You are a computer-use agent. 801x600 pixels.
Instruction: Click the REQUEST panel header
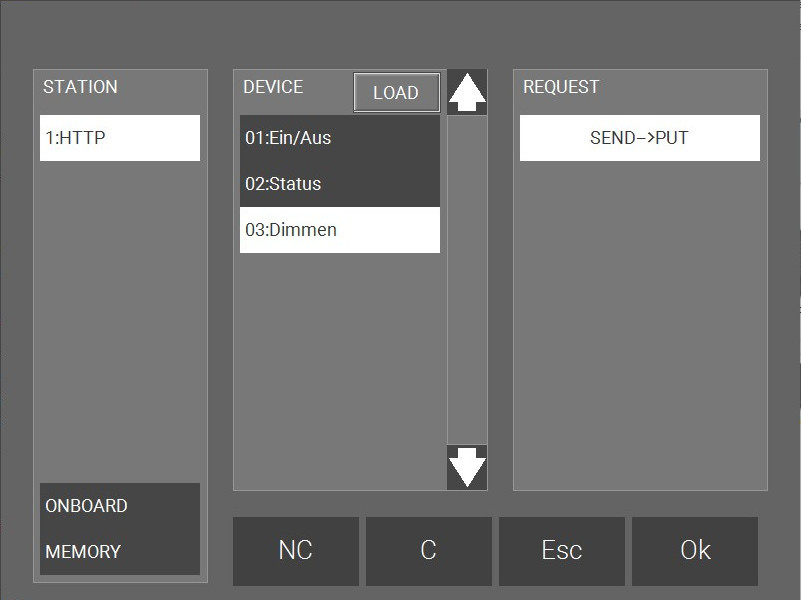coord(561,87)
